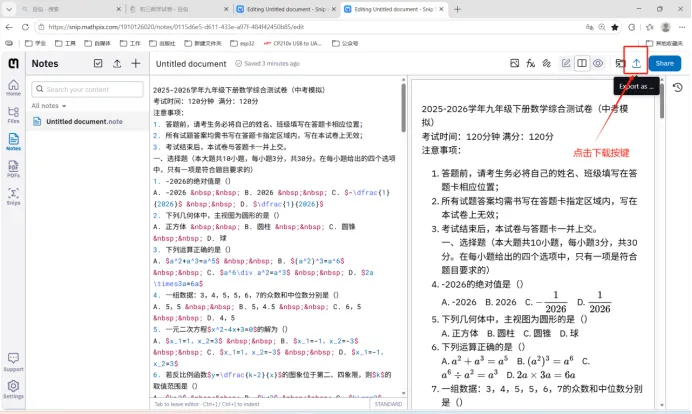Image resolution: width=692 pixels, height=414 pixels.
Task: Click the Export as download icon
Action: (x=636, y=64)
